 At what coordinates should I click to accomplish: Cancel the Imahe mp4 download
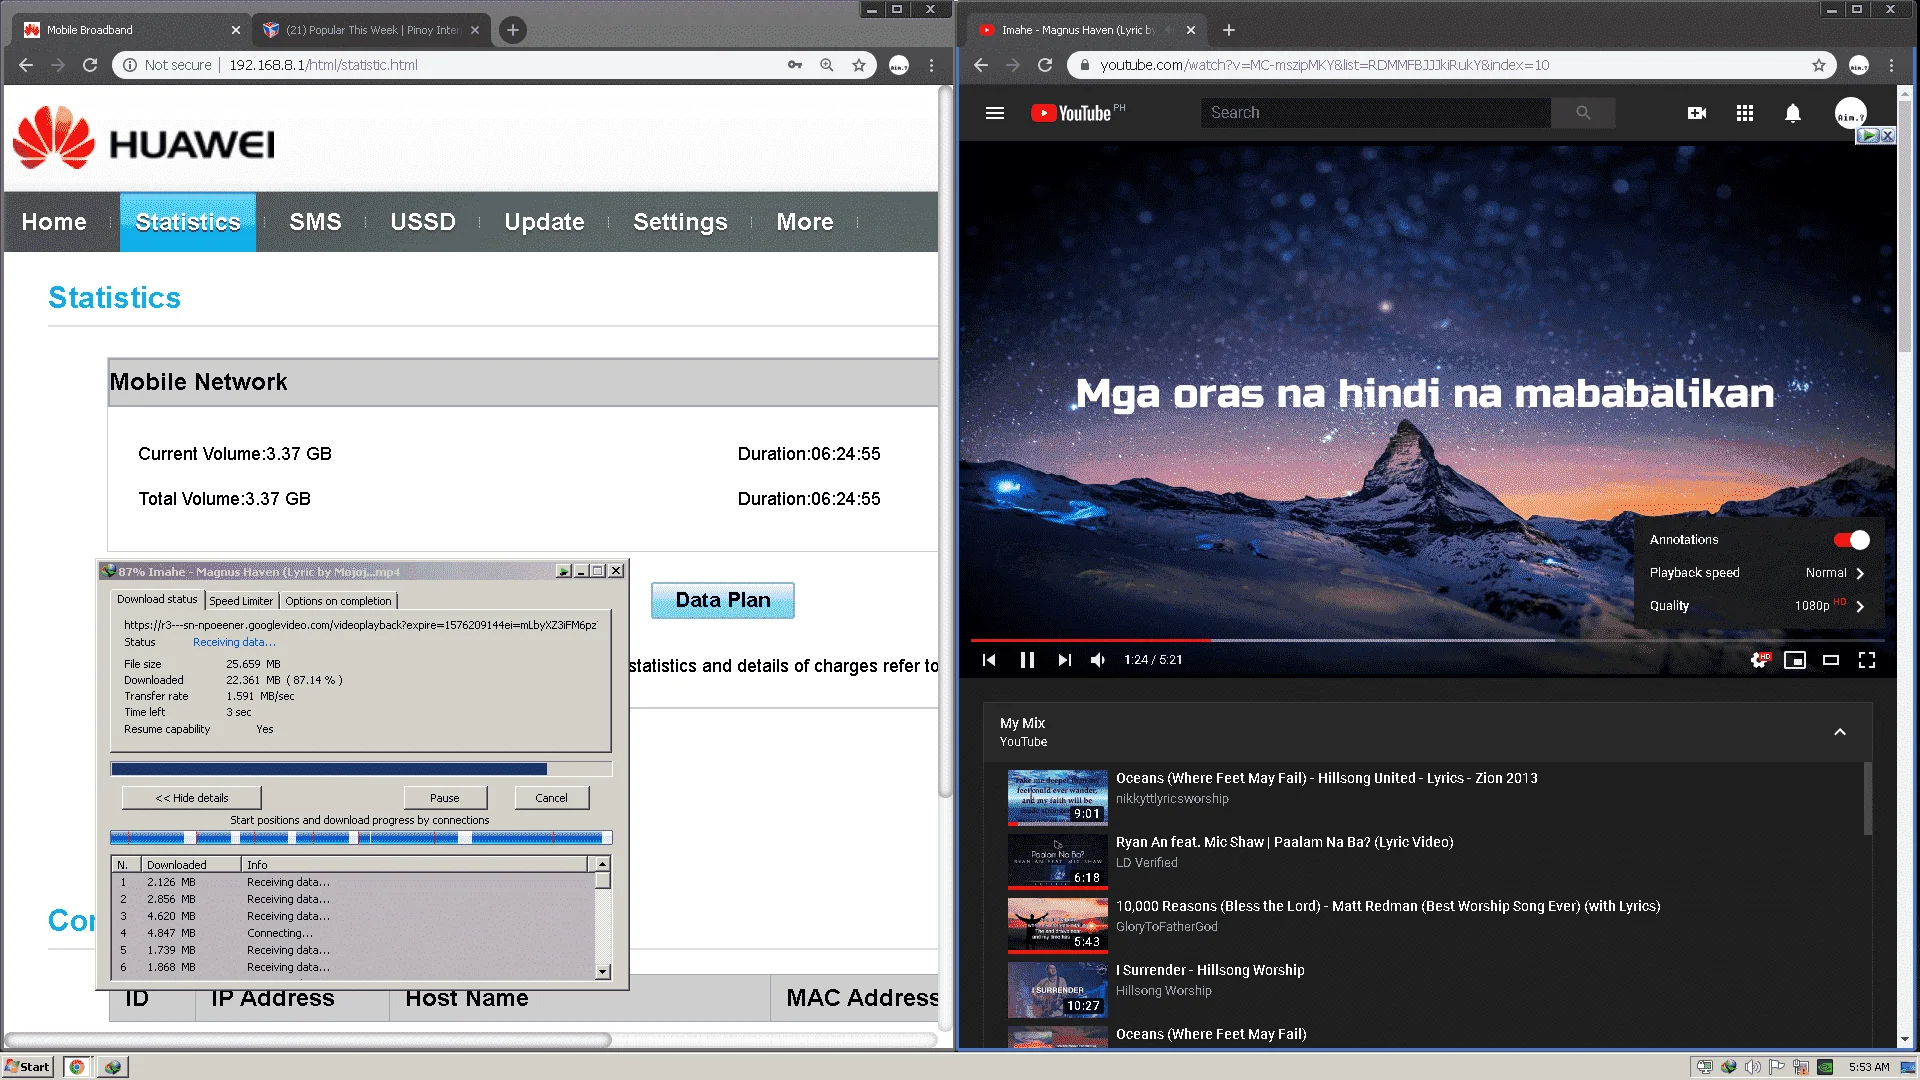(551, 798)
